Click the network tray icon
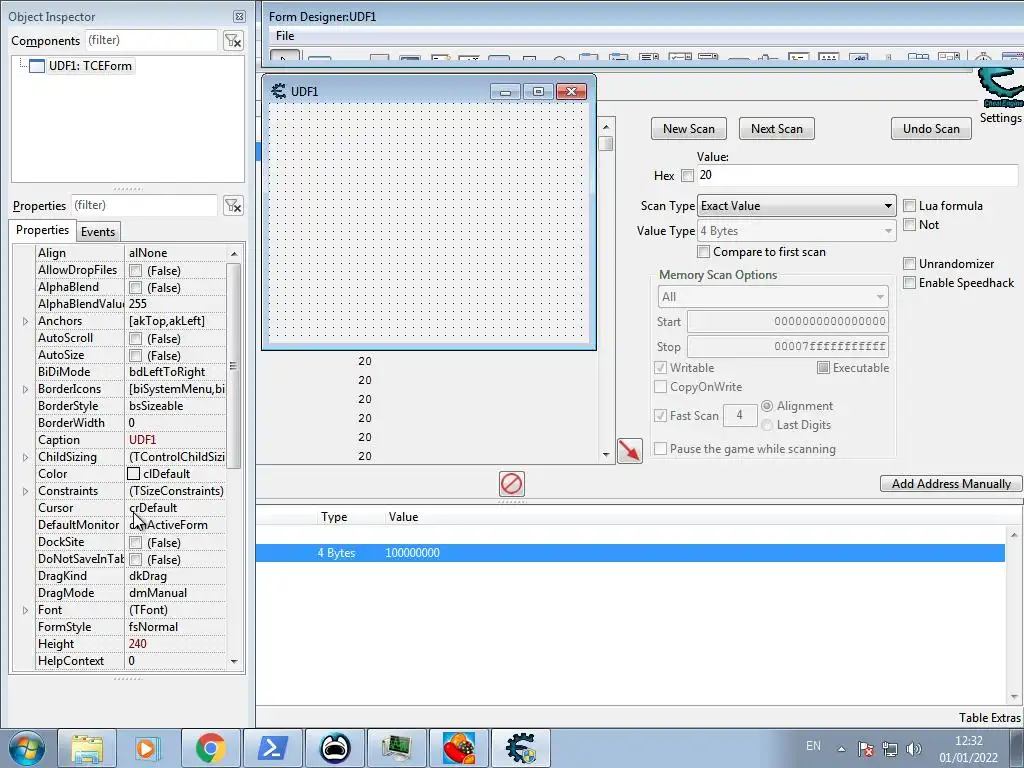The image size is (1024, 768). pyautogui.click(x=889, y=749)
